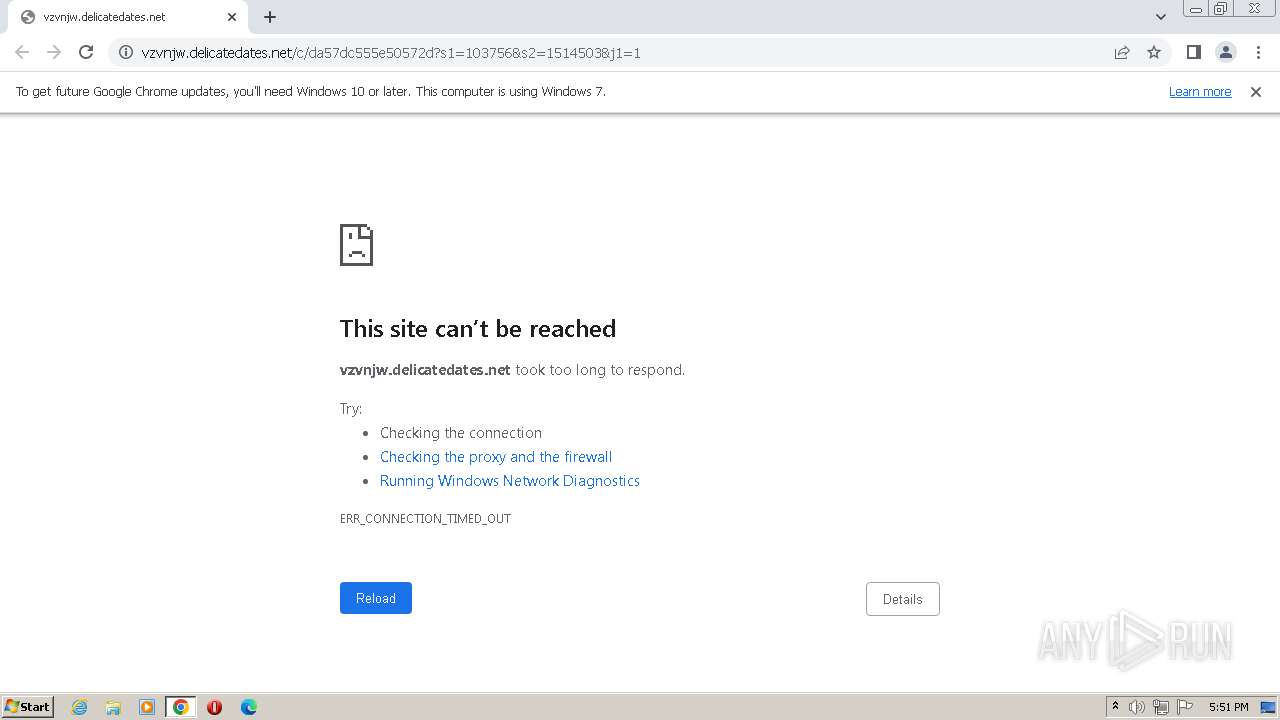
Task: Show hidden system tray icons
Action: tap(1115, 707)
